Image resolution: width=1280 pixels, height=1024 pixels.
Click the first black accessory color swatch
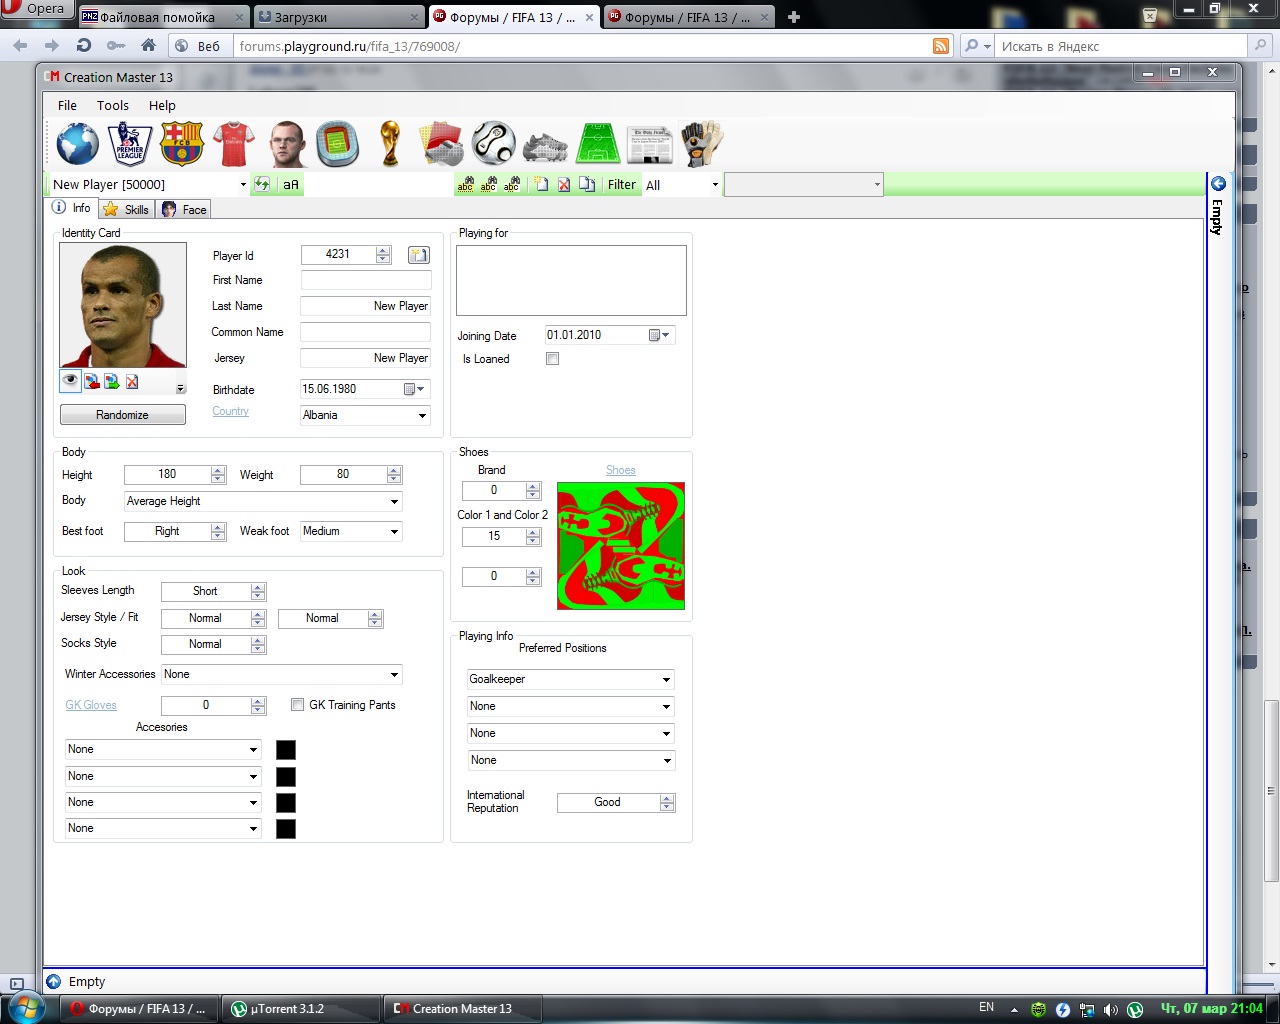coord(286,750)
